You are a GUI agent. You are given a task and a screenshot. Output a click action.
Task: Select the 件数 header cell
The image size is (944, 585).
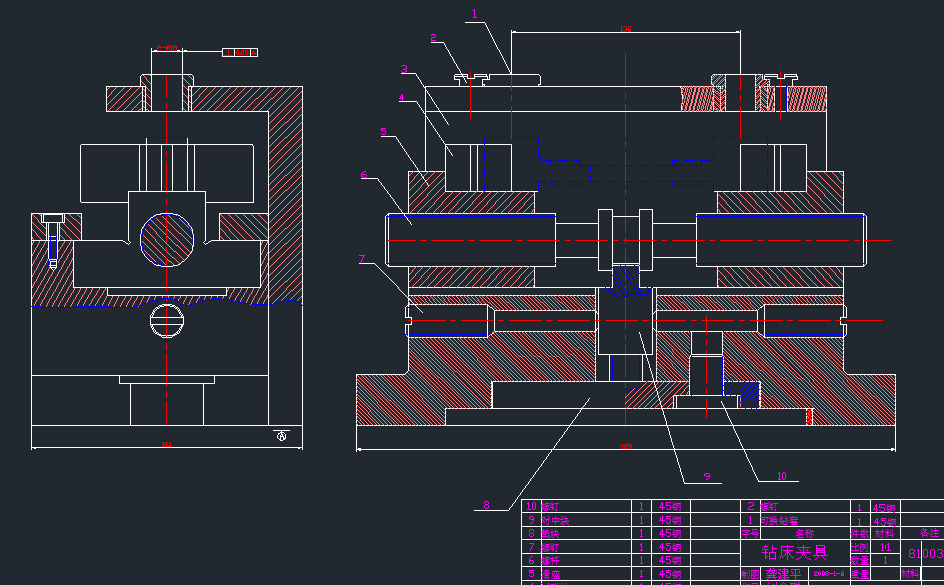tap(859, 533)
